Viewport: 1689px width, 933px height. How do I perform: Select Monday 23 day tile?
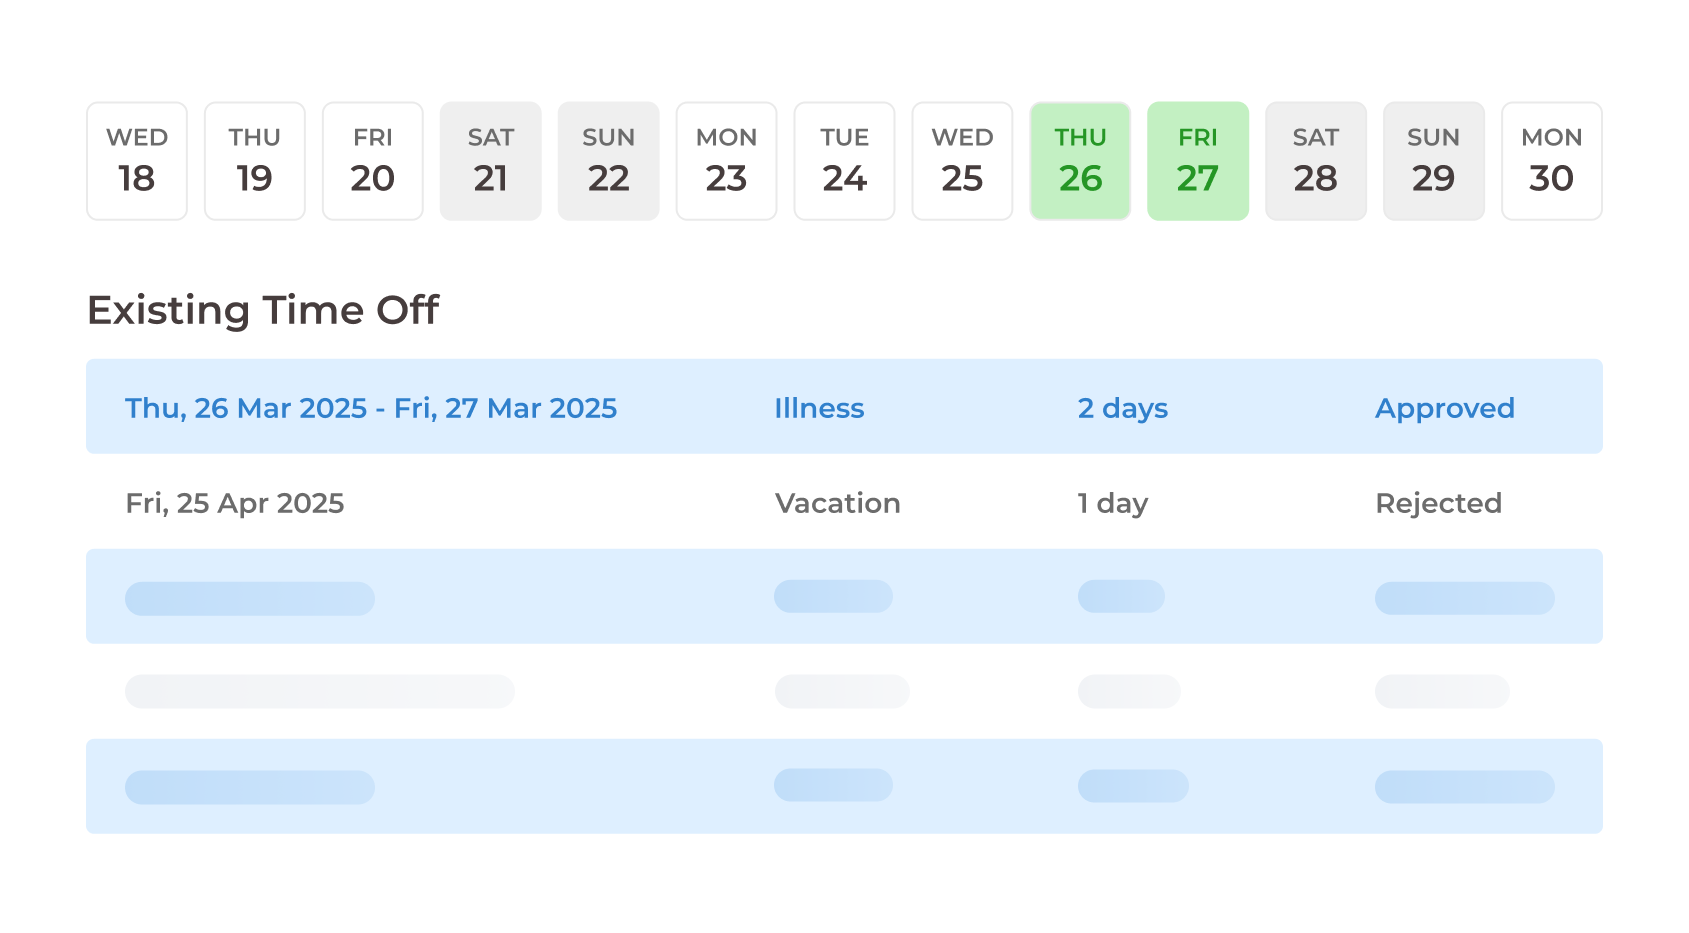[727, 161]
